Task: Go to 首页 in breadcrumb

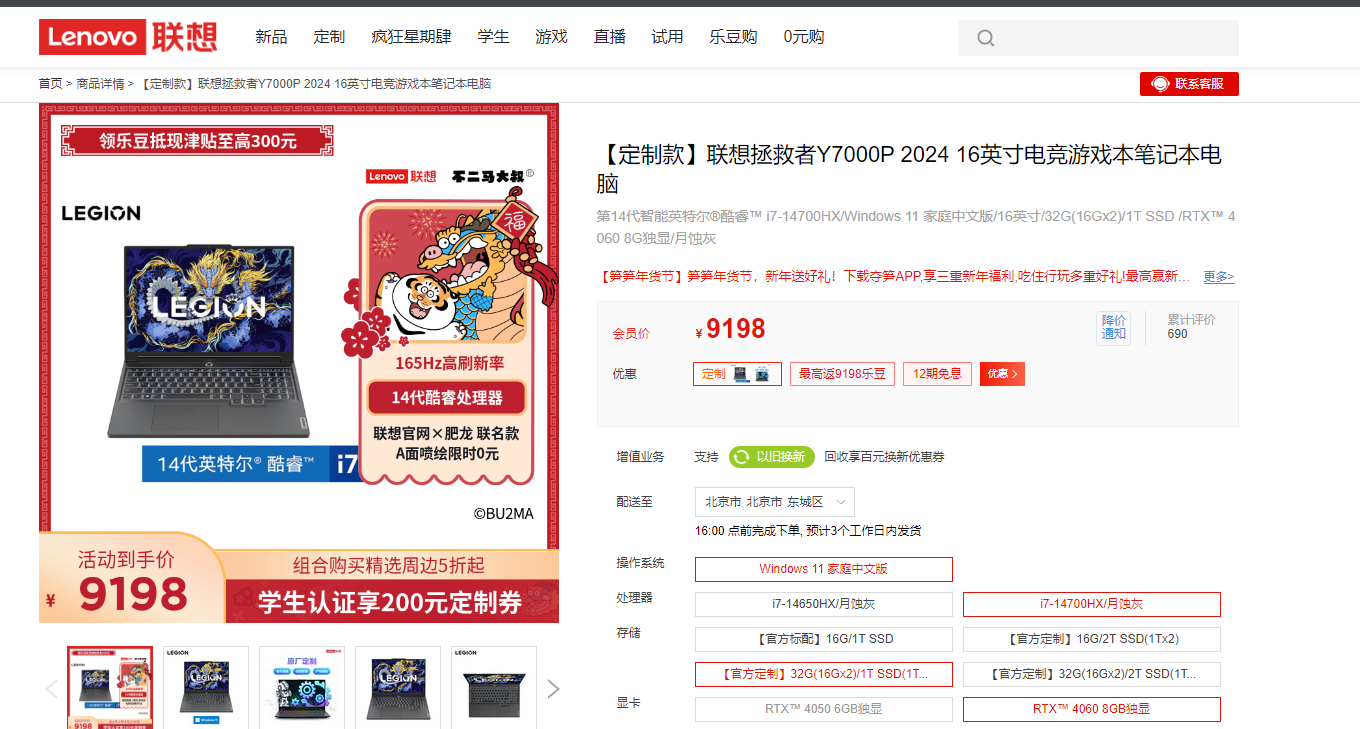Action: (50, 84)
